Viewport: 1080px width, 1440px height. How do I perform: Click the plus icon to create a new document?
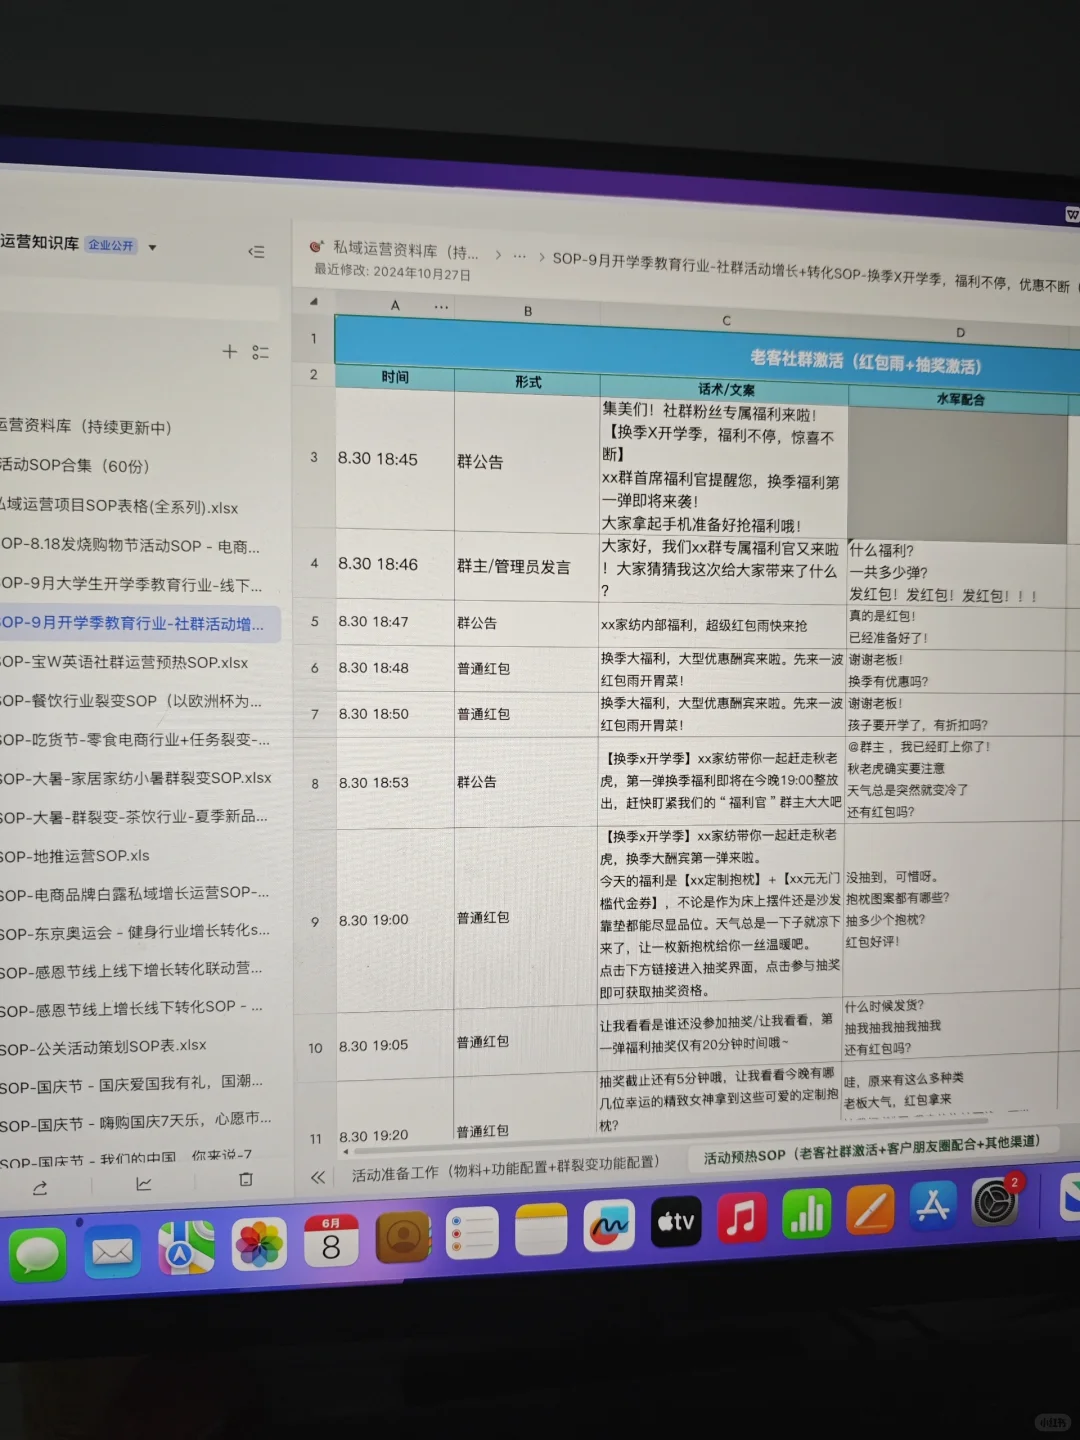pos(229,352)
